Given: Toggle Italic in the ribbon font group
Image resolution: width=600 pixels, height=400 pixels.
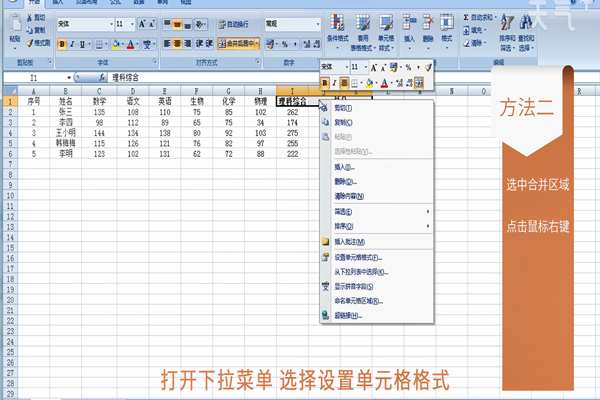Looking at the screenshot, I should click(x=72, y=44).
